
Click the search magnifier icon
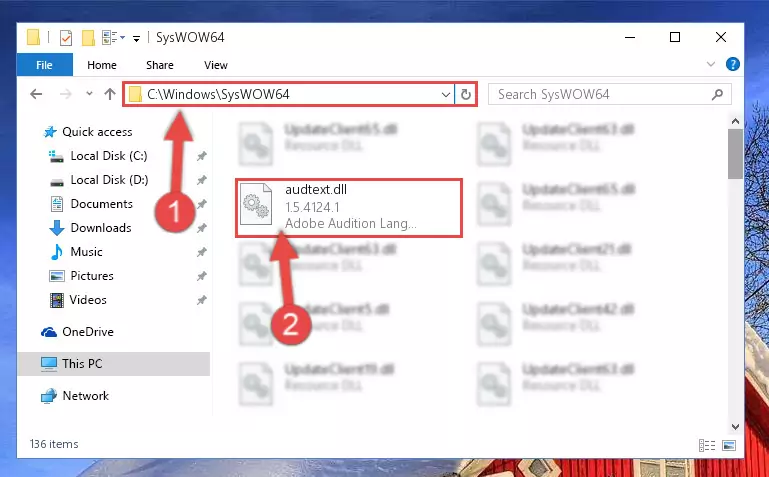pyautogui.click(x=718, y=94)
